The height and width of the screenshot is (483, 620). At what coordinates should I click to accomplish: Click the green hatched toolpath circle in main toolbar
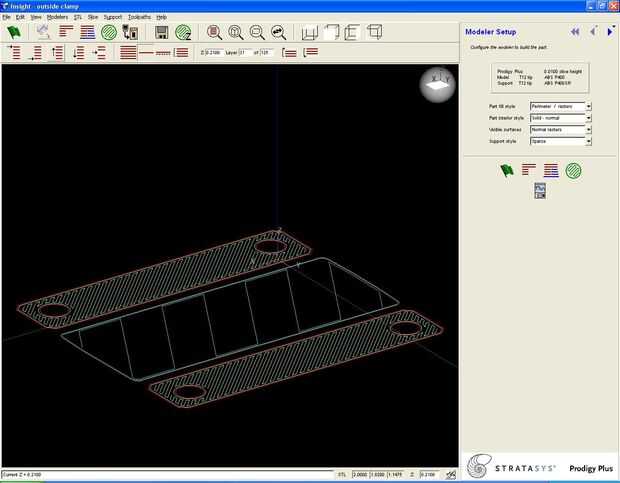coord(109,32)
